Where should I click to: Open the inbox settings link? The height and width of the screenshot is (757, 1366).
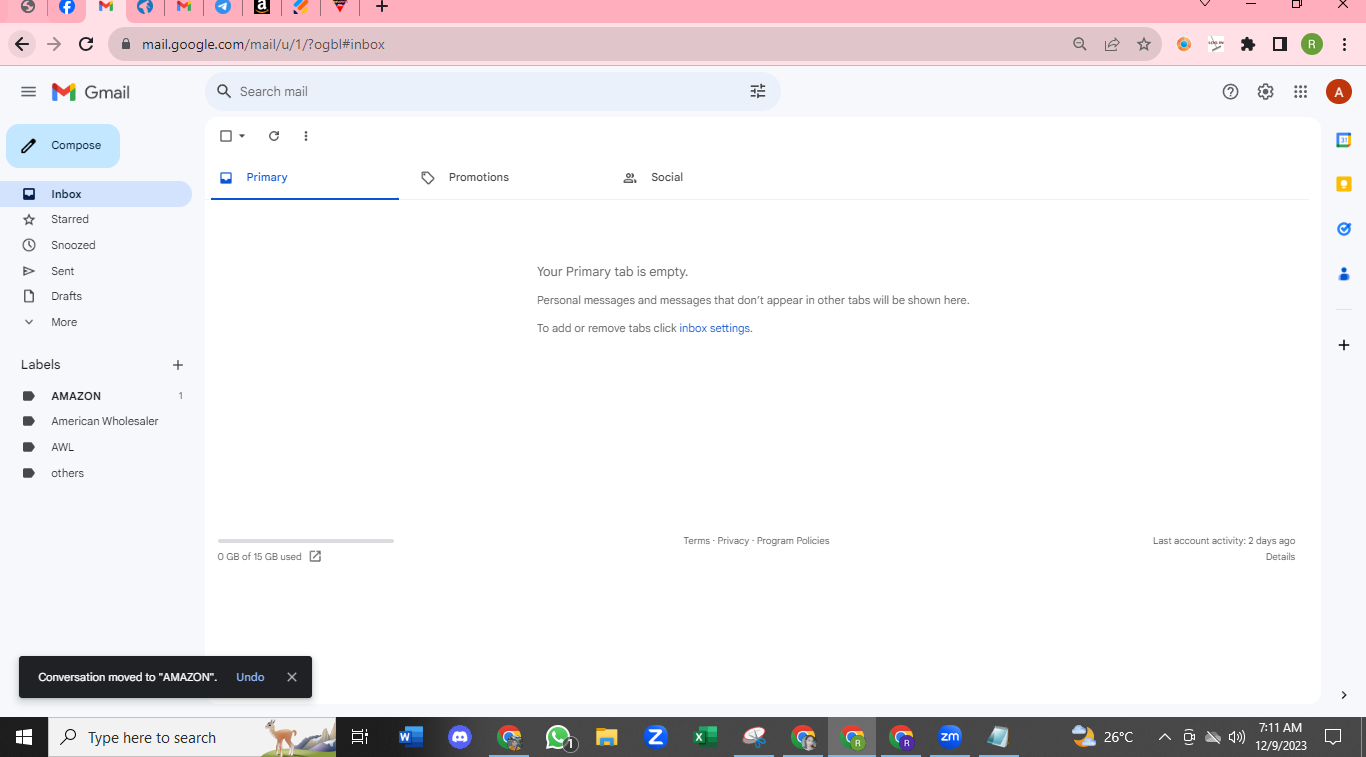pyautogui.click(x=714, y=328)
